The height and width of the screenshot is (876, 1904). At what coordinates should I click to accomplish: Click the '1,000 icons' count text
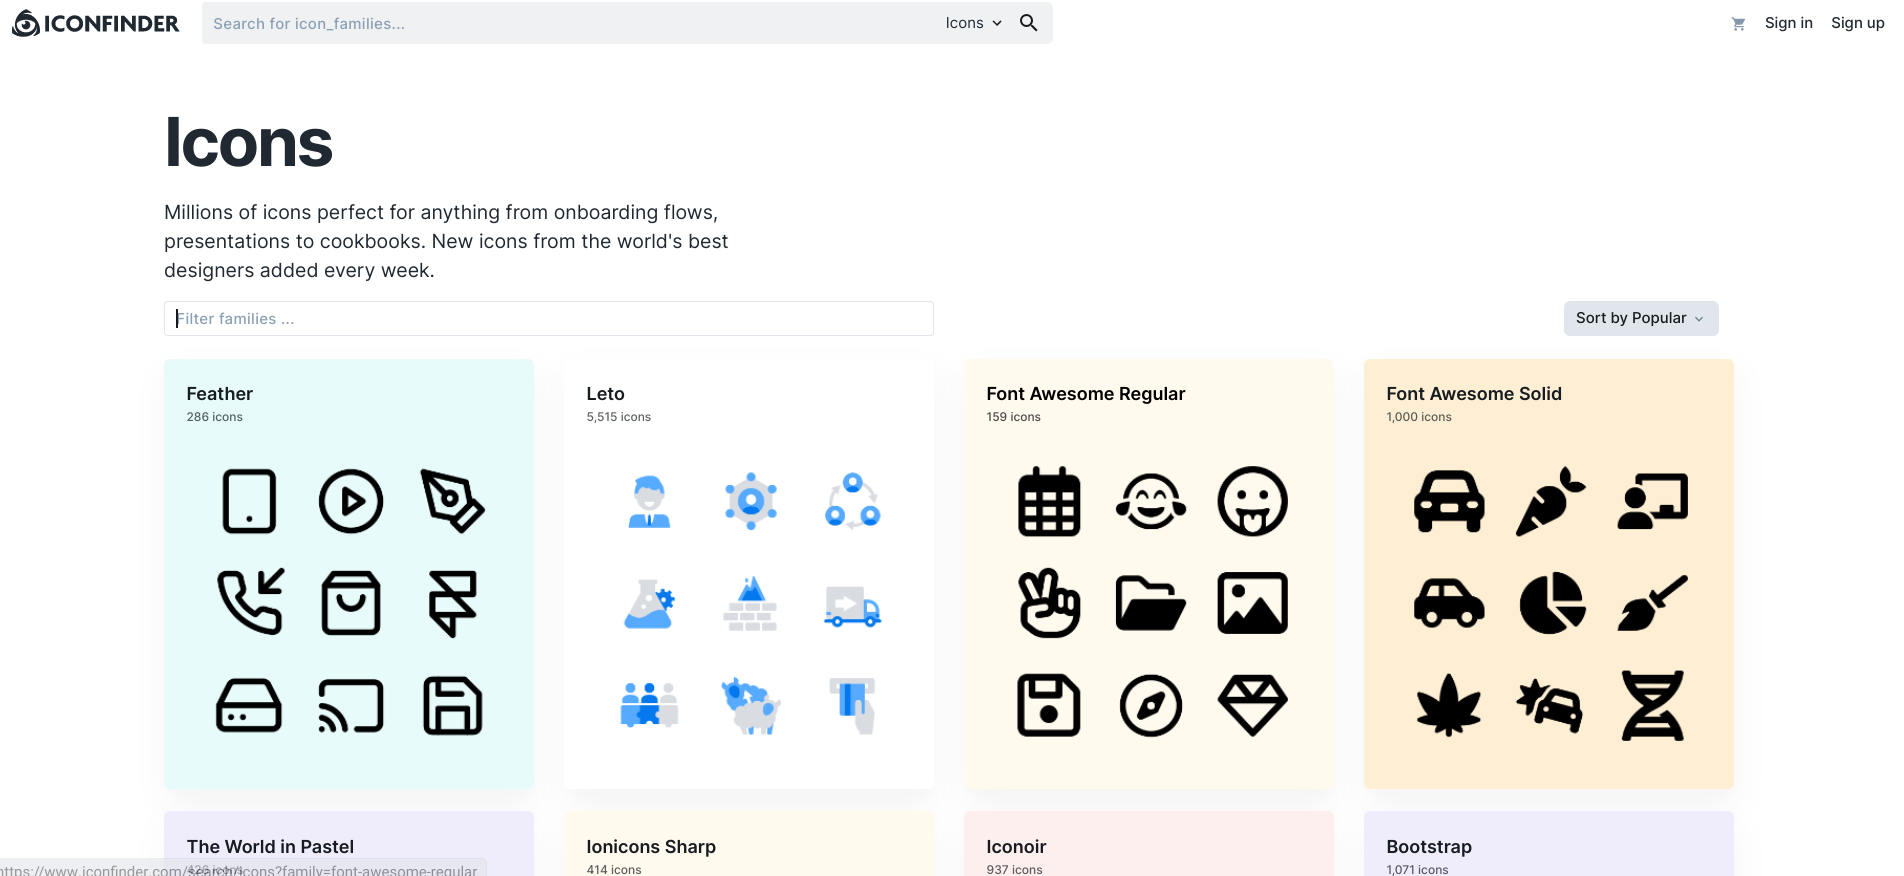[1418, 417]
